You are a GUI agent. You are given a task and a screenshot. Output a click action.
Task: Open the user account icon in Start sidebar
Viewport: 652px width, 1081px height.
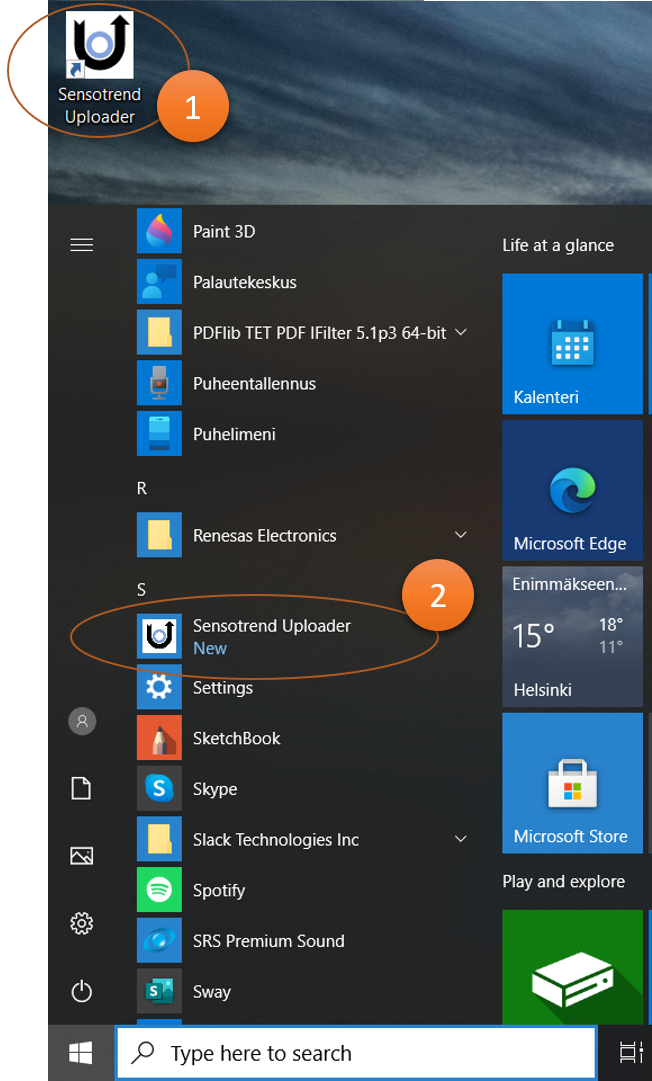pos(82,721)
